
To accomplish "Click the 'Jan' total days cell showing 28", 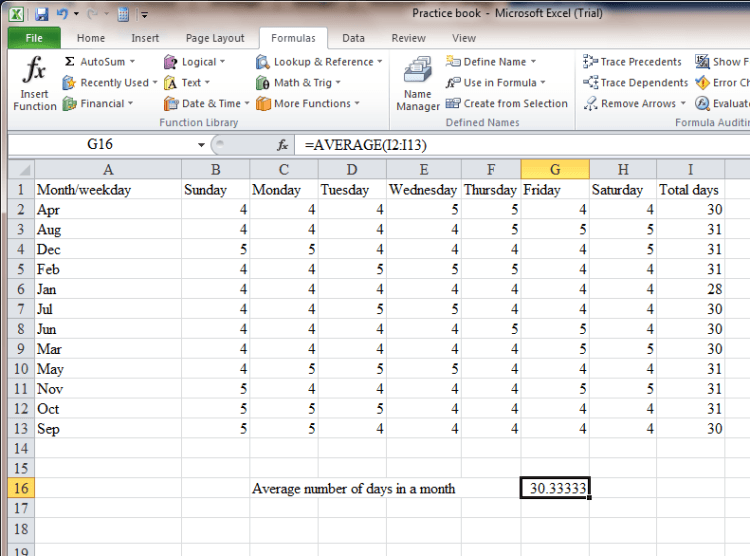I will coord(690,289).
